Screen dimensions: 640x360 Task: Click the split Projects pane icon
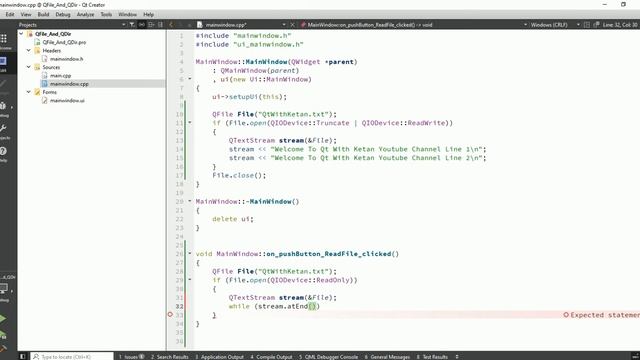pos(151,25)
